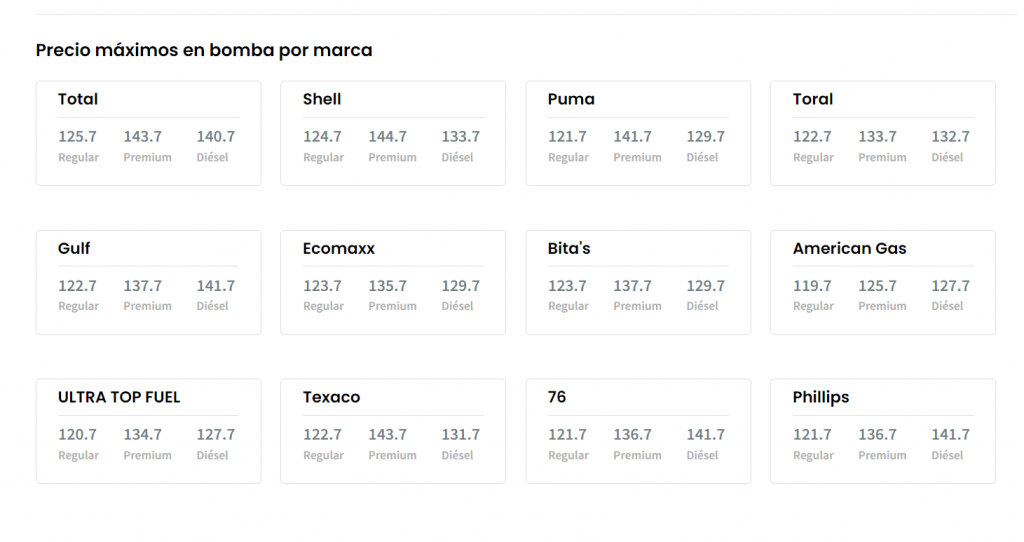The image size is (1024, 542).
Task: Click the Bita's brand title
Action: pyautogui.click(x=569, y=248)
